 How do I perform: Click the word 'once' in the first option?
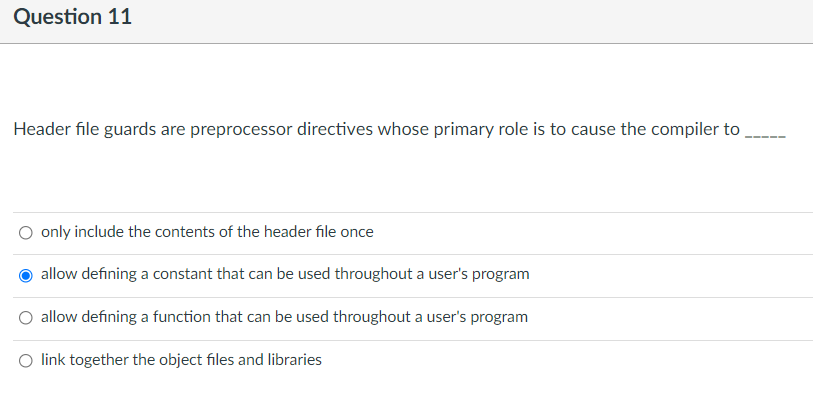click(357, 232)
